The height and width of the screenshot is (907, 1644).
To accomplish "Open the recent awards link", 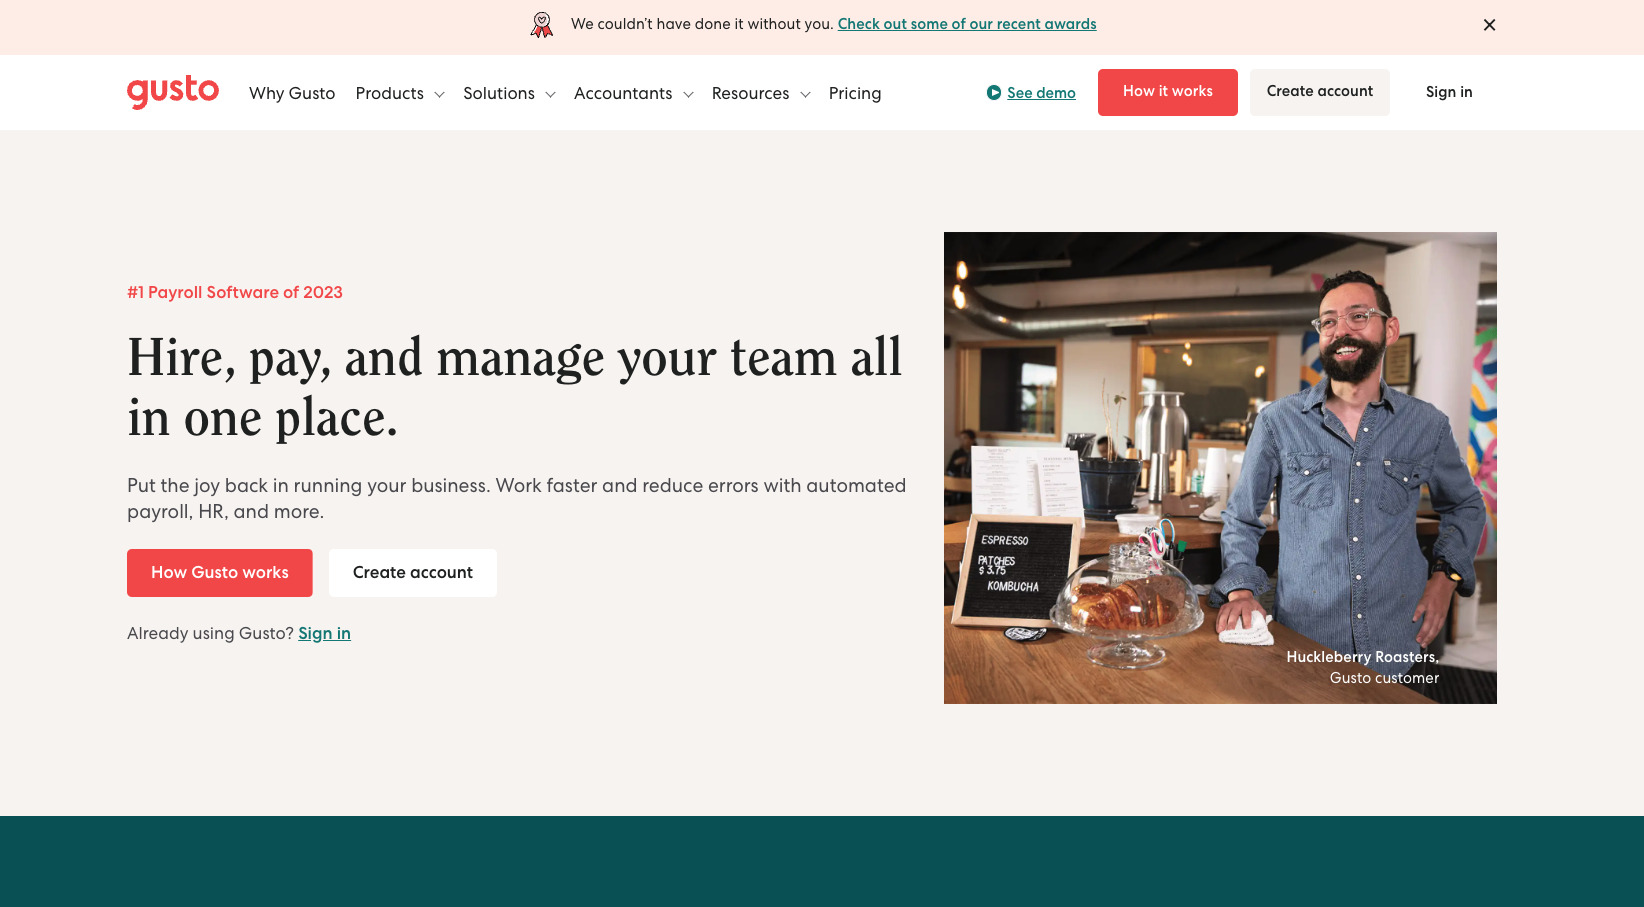I will [966, 24].
